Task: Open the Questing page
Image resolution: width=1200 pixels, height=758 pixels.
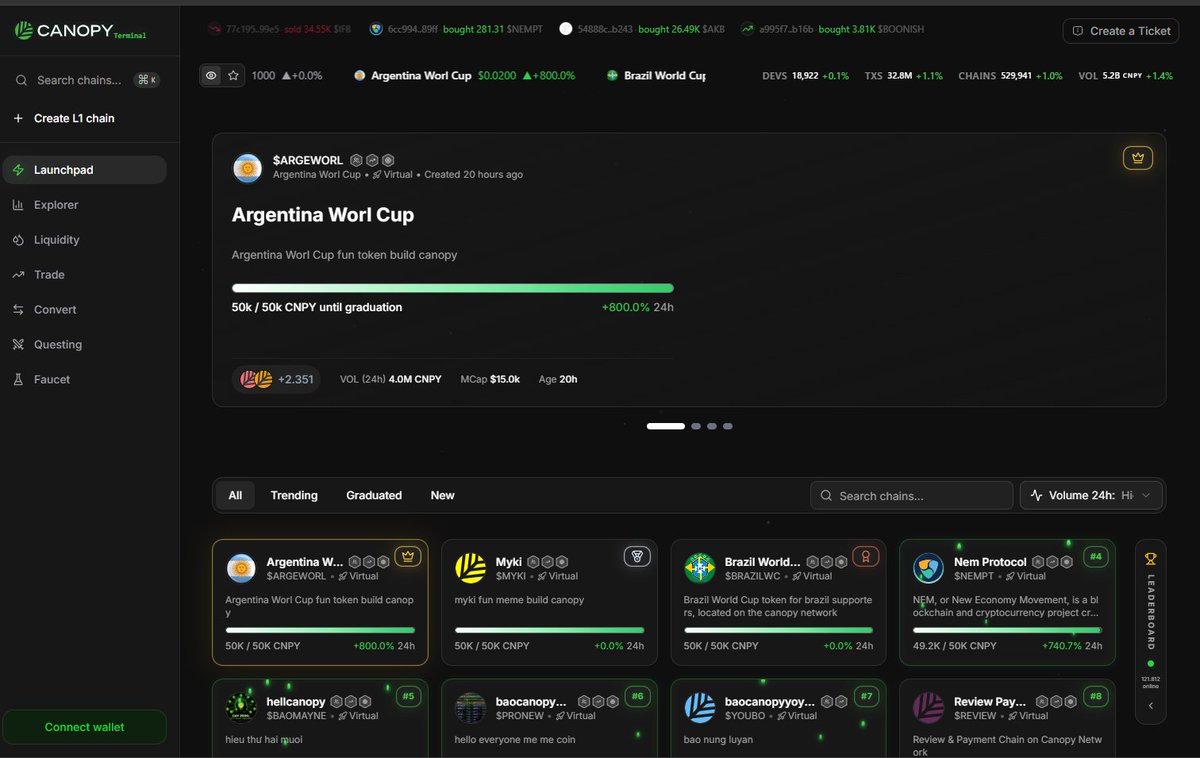Action: pos(84,345)
